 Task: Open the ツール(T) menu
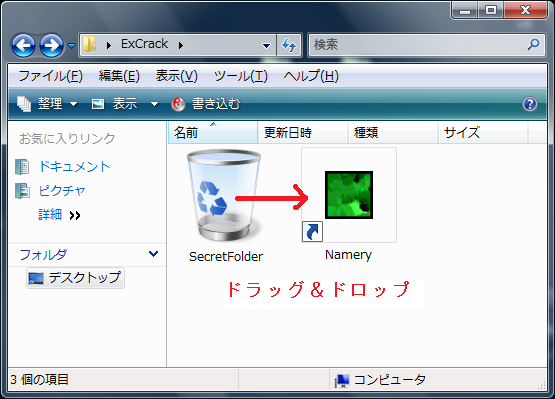click(x=241, y=76)
